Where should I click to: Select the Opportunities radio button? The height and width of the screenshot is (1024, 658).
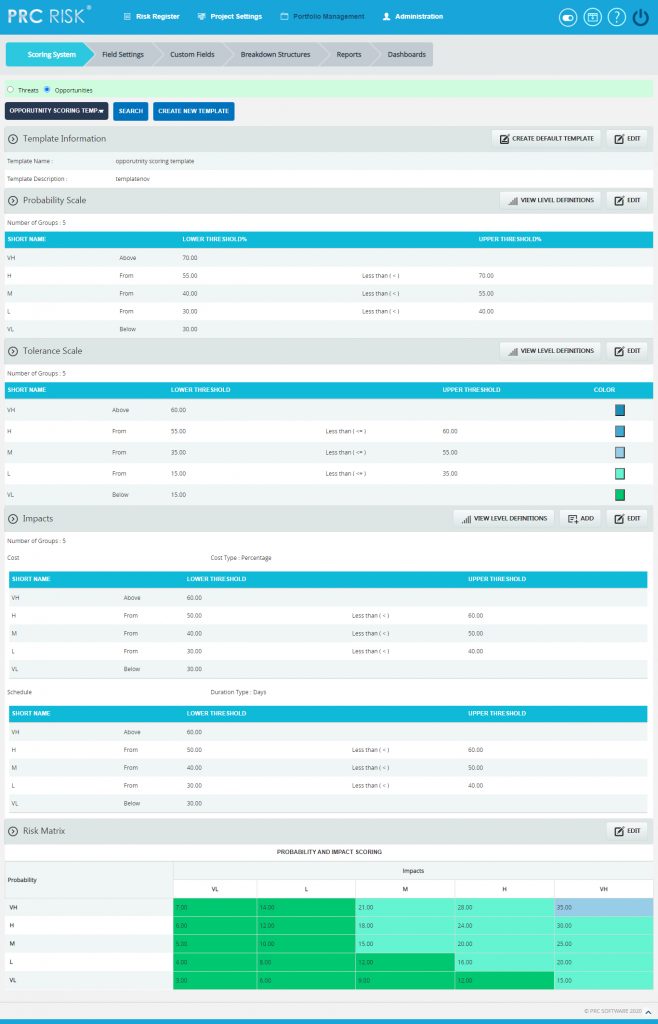(x=47, y=90)
